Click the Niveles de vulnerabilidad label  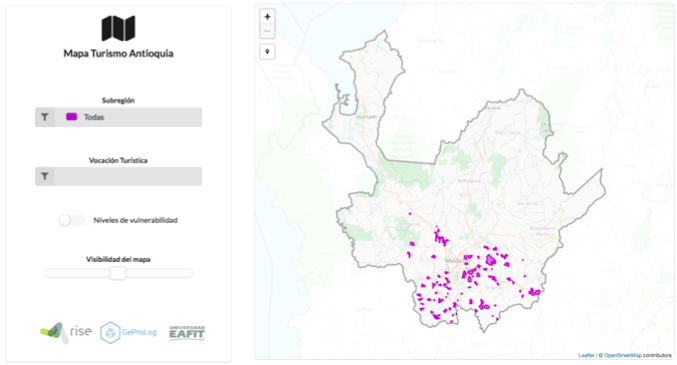[x=136, y=220]
